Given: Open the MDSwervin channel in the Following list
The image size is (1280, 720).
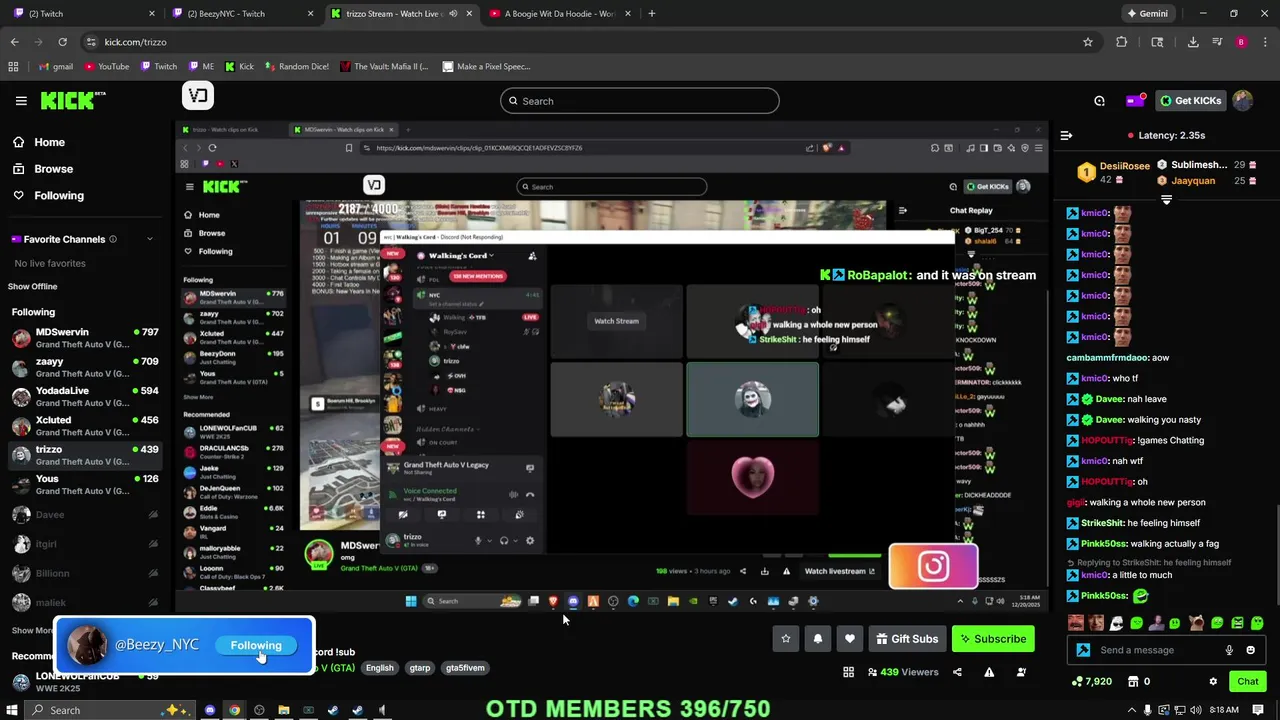Looking at the screenshot, I should point(86,338).
